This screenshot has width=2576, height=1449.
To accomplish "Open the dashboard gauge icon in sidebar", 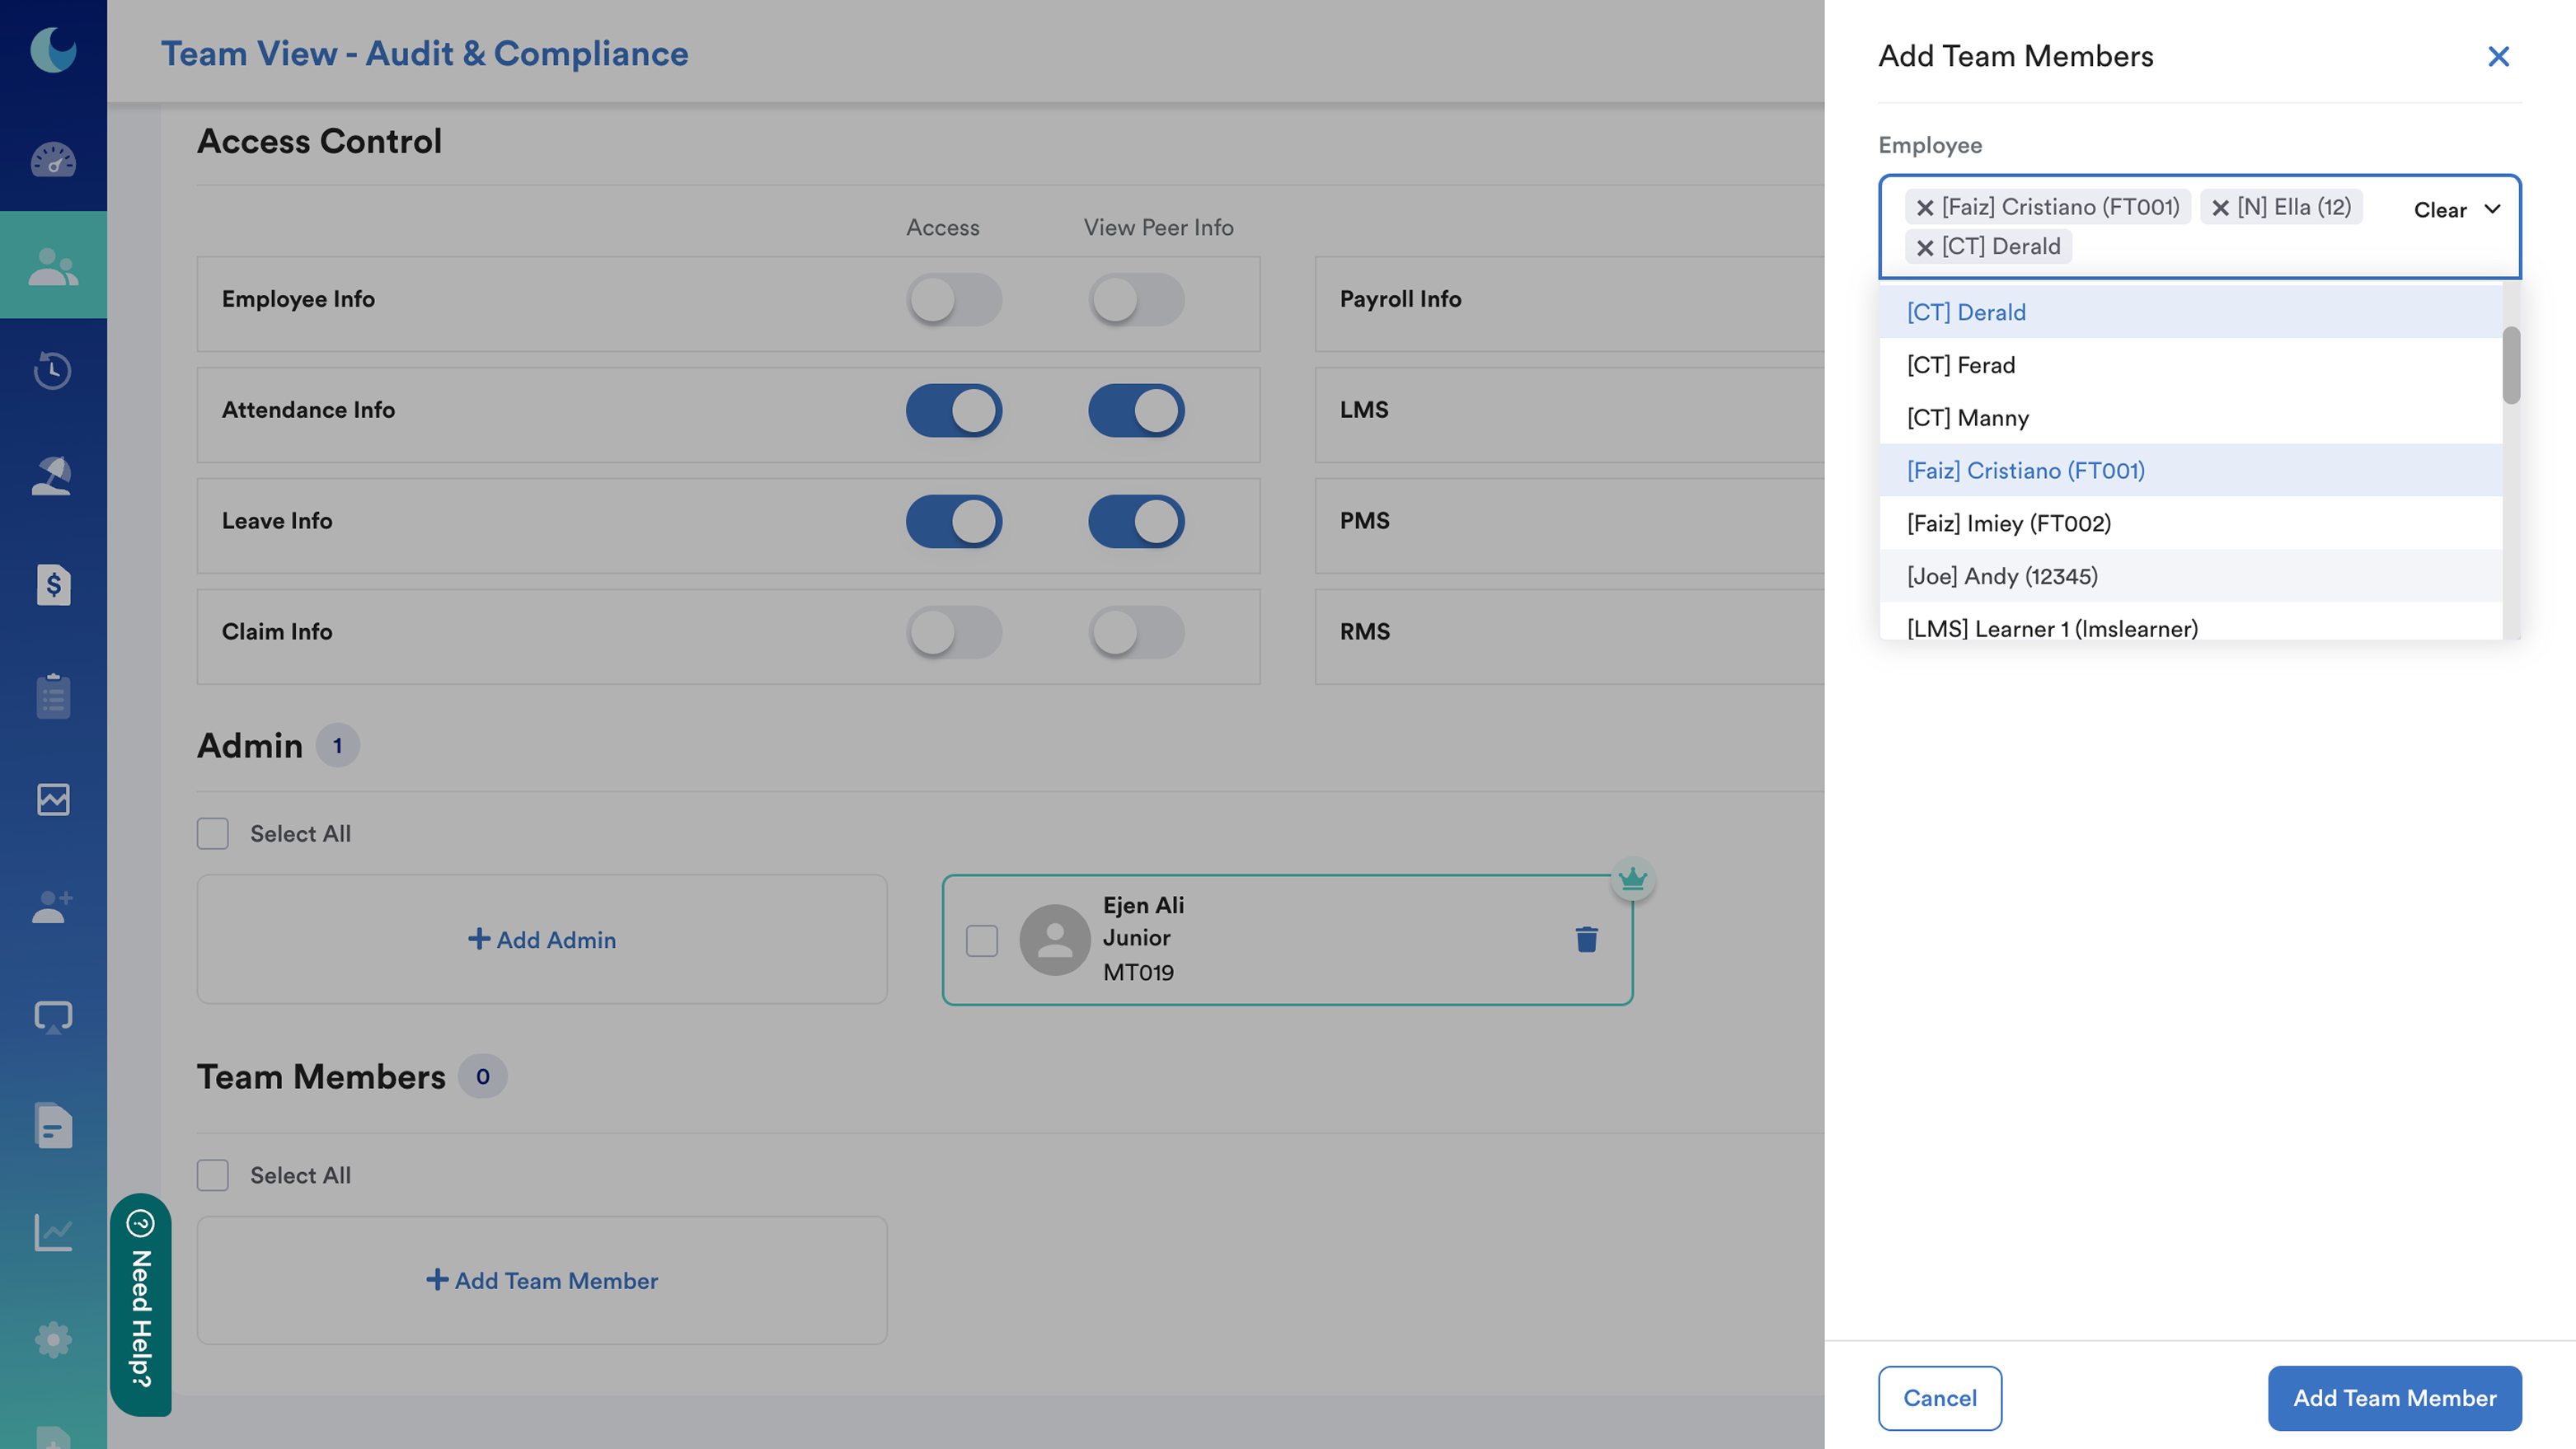I will pos(53,160).
